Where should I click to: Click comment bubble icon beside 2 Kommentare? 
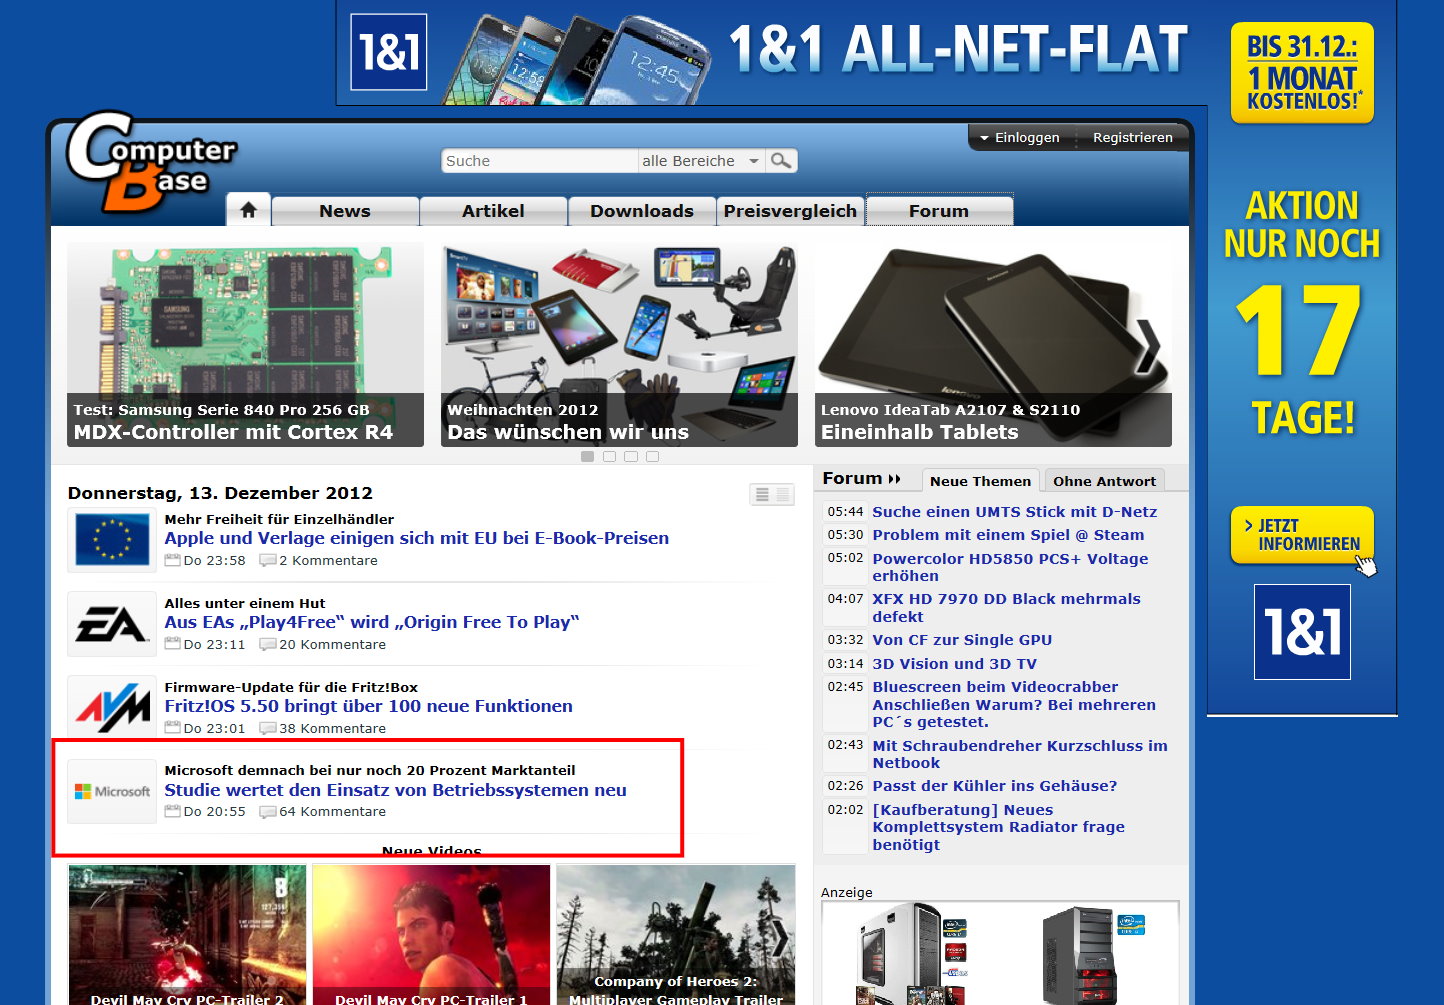click(267, 560)
